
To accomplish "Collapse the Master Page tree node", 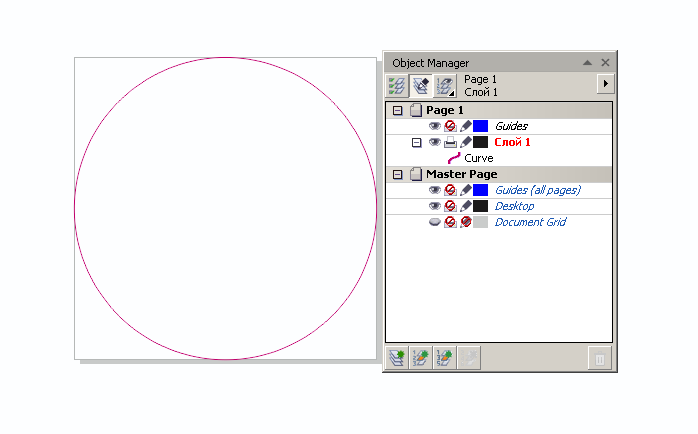I will [x=398, y=174].
